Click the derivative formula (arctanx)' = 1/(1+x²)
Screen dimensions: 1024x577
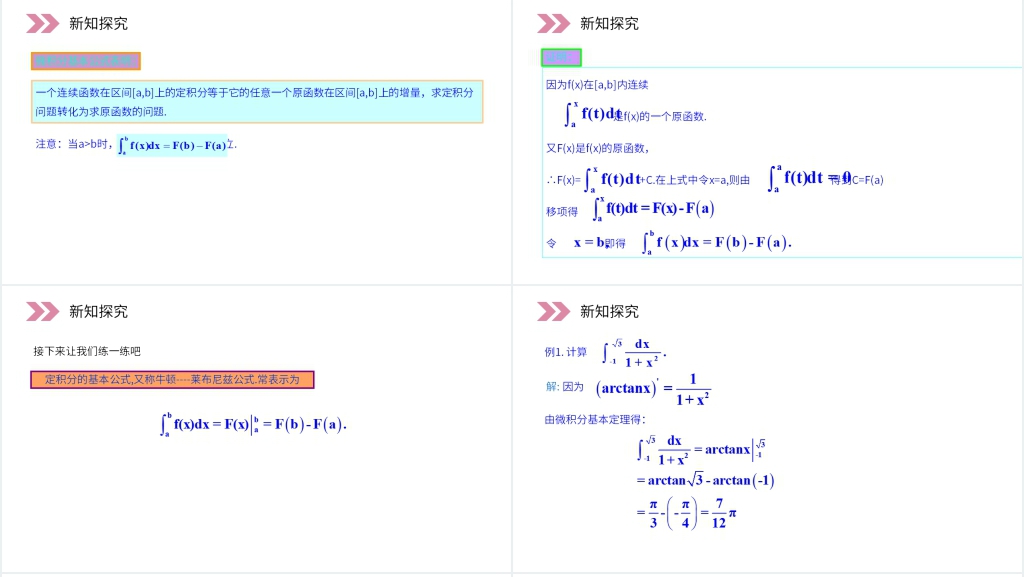(652, 389)
